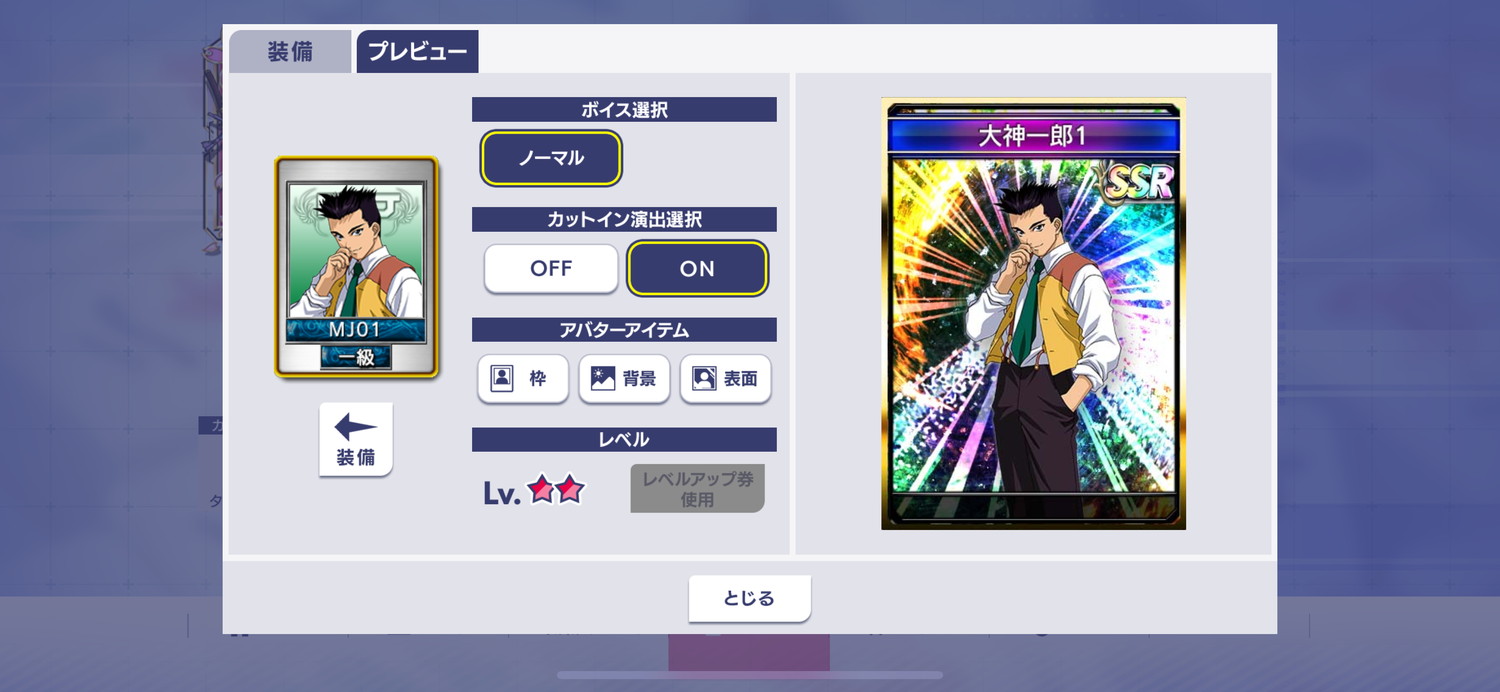Open the 枠 frame avatar item

(523, 379)
